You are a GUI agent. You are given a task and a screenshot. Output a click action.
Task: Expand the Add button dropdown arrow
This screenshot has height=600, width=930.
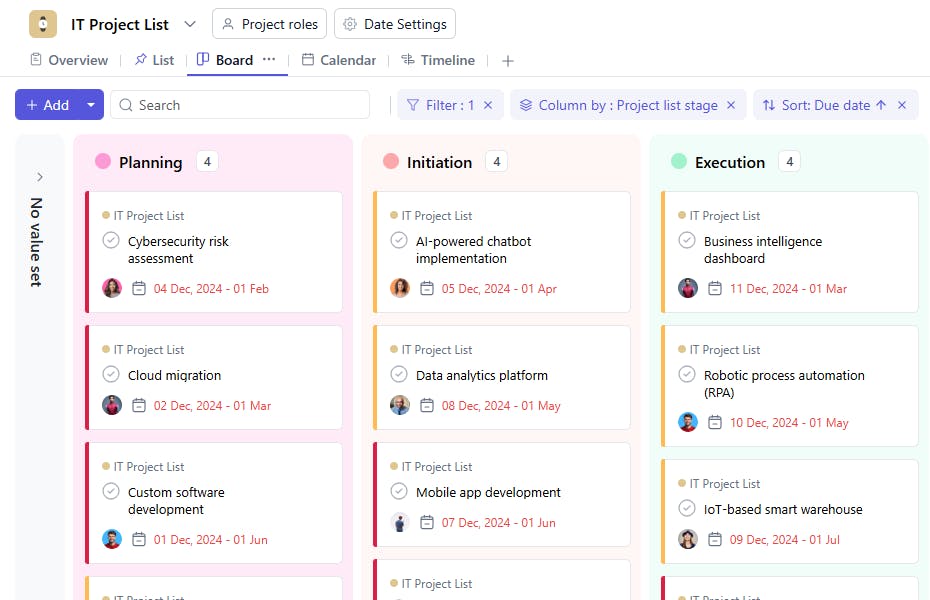pos(91,105)
